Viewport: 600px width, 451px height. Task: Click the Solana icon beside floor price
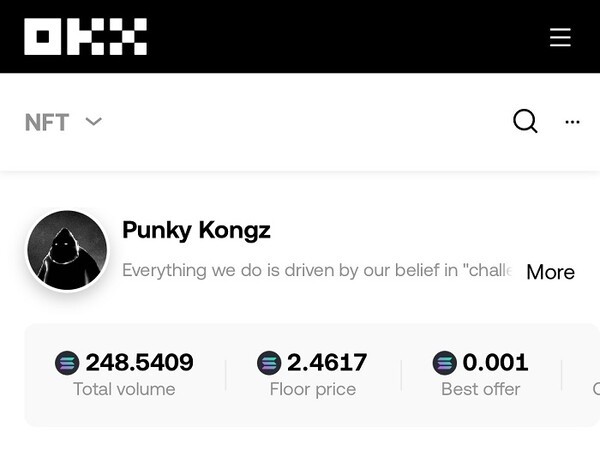point(269,363)
